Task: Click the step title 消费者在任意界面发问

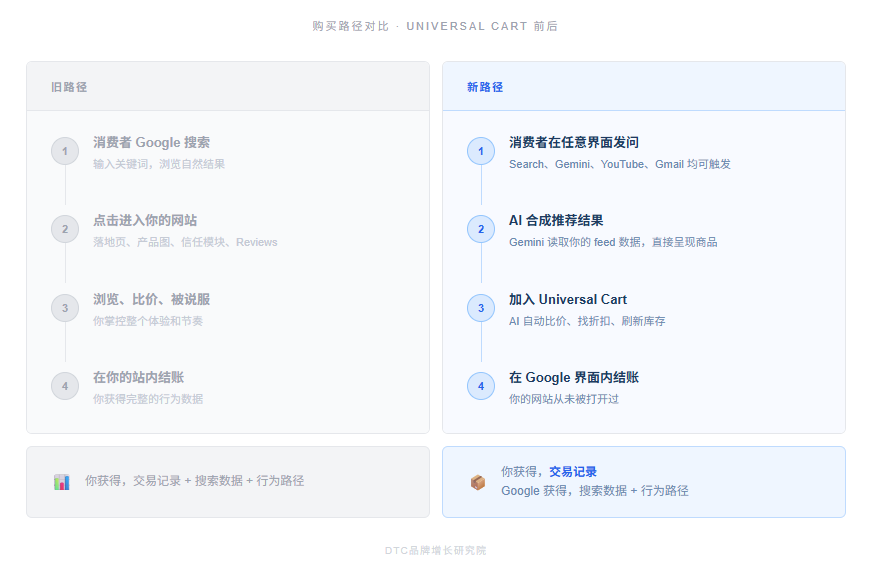Action: [x=574, y=143]
